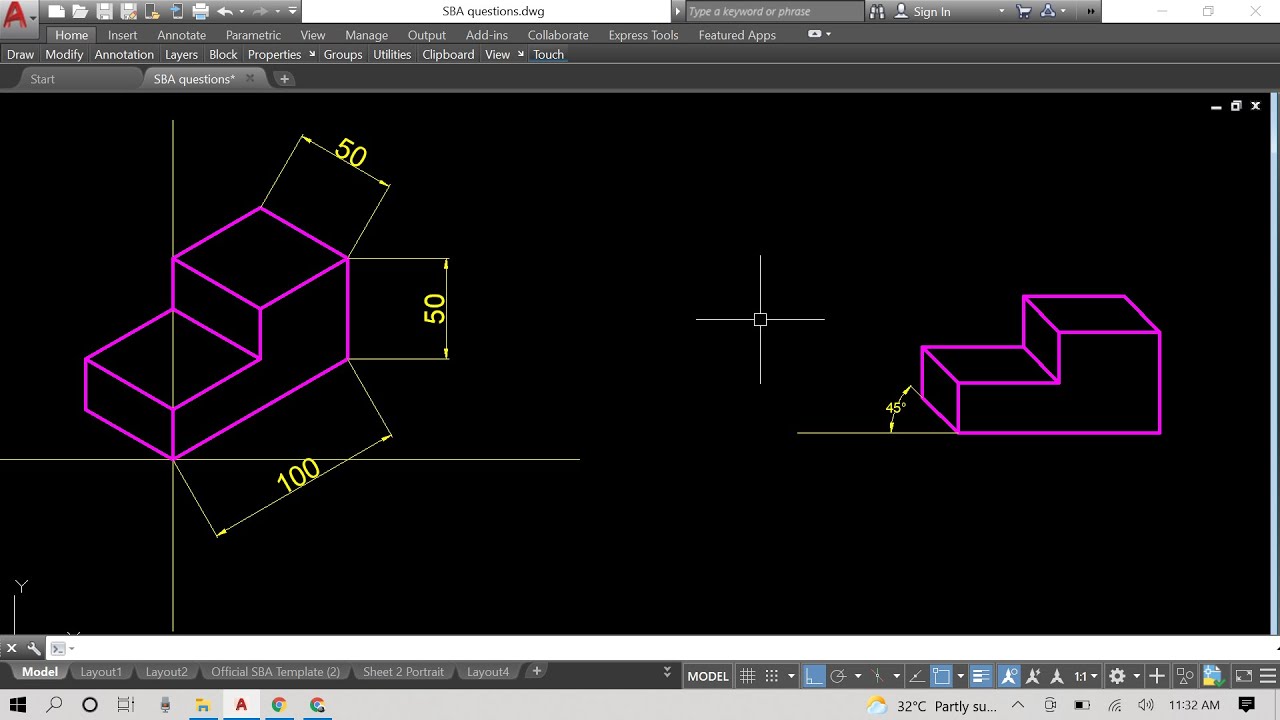Click the binoculars search icon
This screenshot has width=1280, height=720.
877,12
